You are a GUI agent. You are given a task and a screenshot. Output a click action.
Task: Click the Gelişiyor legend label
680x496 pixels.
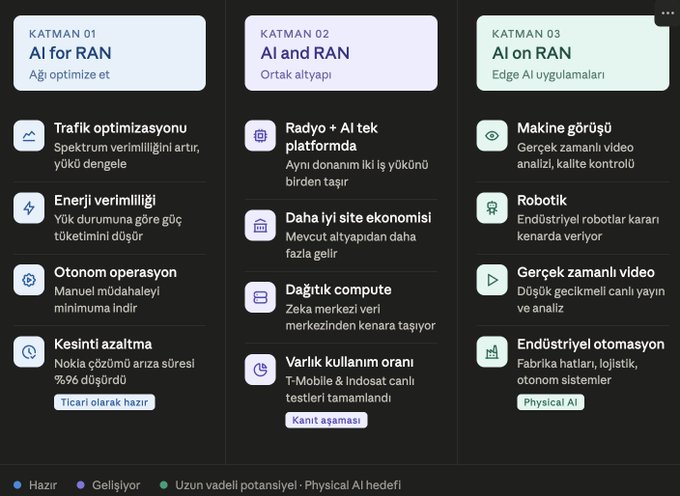(x=116, y=485)
